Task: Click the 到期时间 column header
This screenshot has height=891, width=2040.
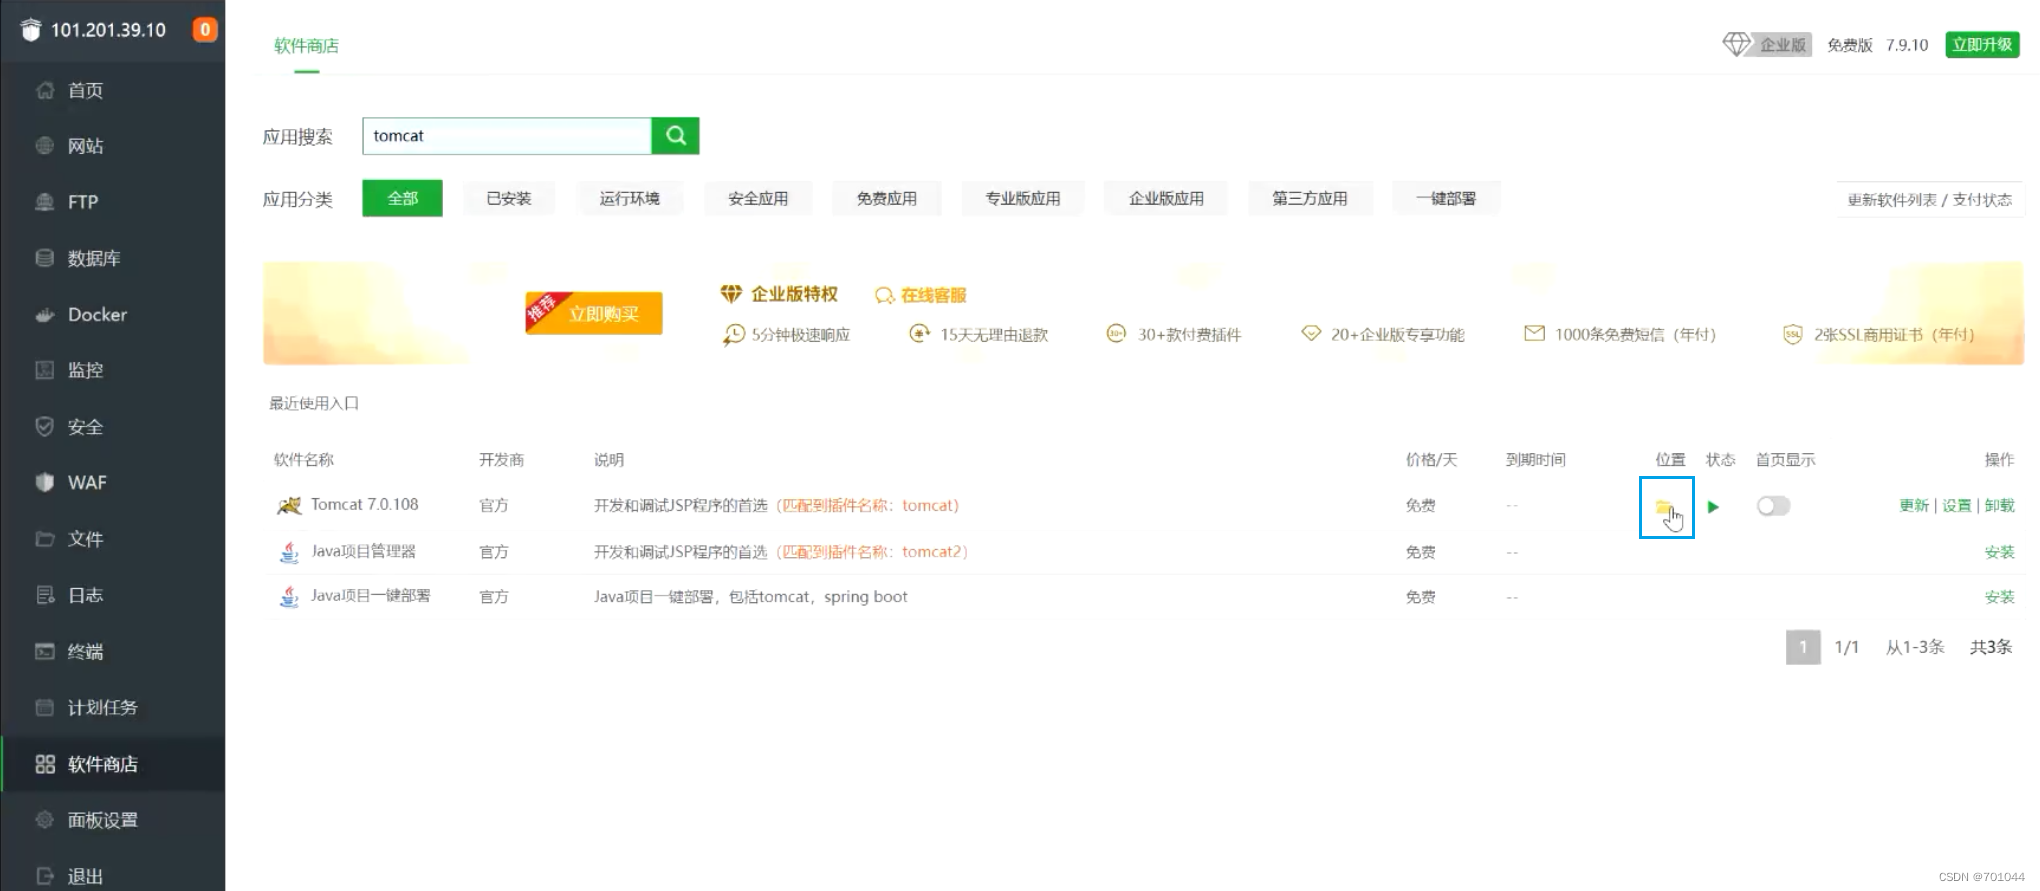Action: click(x=1536, y=460)
